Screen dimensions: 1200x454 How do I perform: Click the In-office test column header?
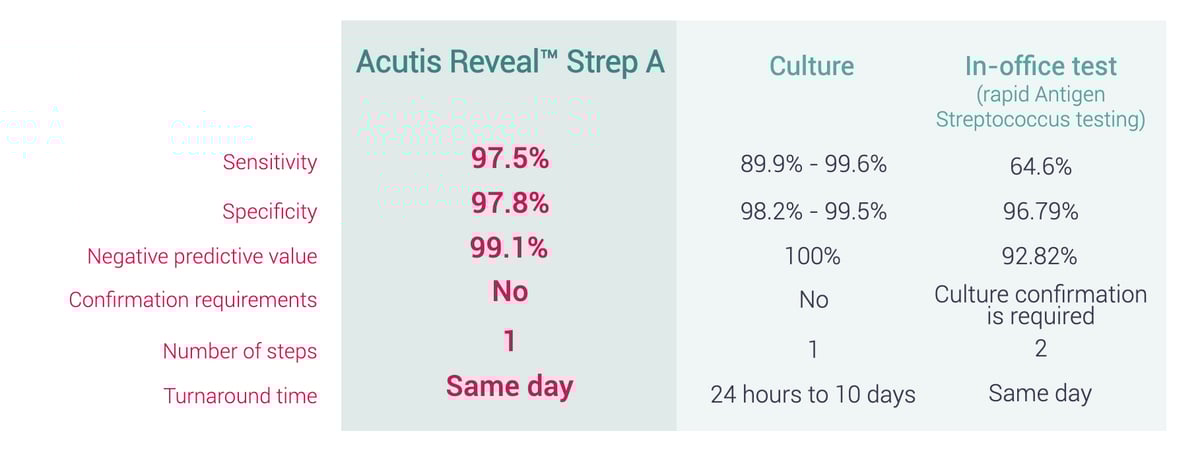point(1040,67)
